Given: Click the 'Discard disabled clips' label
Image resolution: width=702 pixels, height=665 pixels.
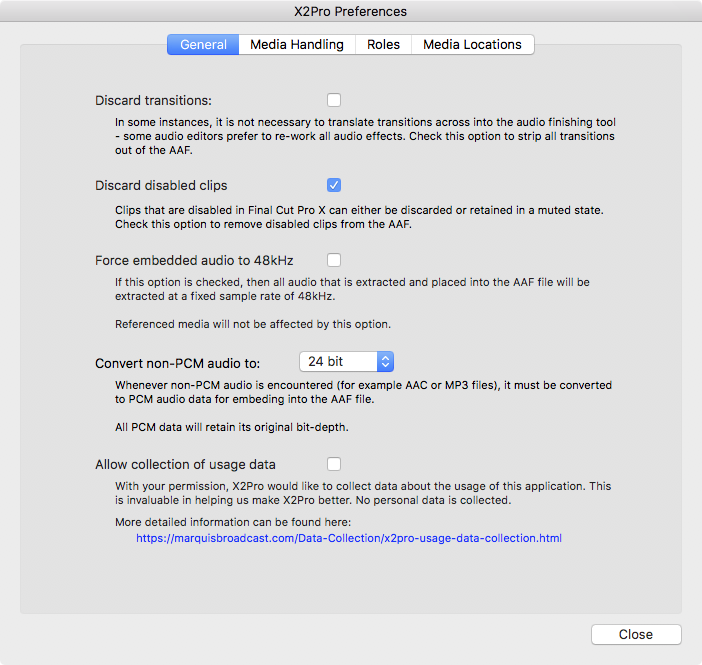Looking at the screenshot, I should (x=161, y=185).
